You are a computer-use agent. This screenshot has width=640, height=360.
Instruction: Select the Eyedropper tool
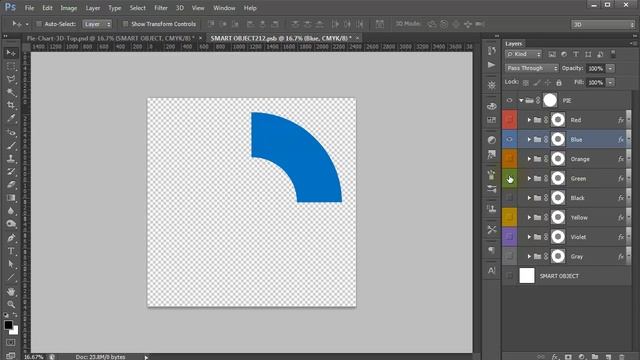point(11,118)
